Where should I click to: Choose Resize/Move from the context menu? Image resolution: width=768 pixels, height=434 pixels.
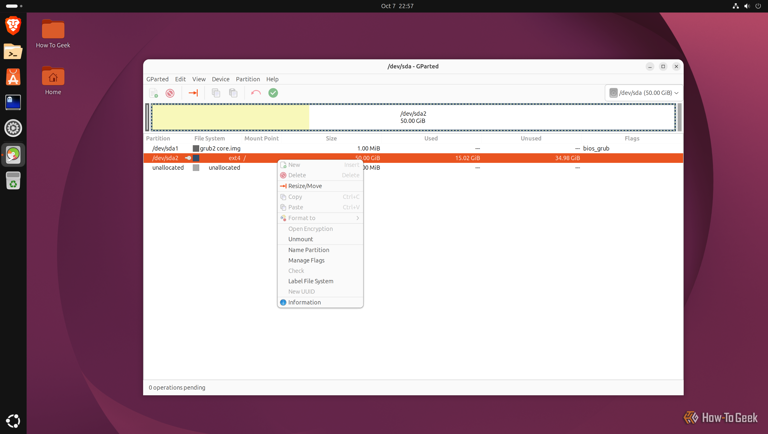pos(320,186)
